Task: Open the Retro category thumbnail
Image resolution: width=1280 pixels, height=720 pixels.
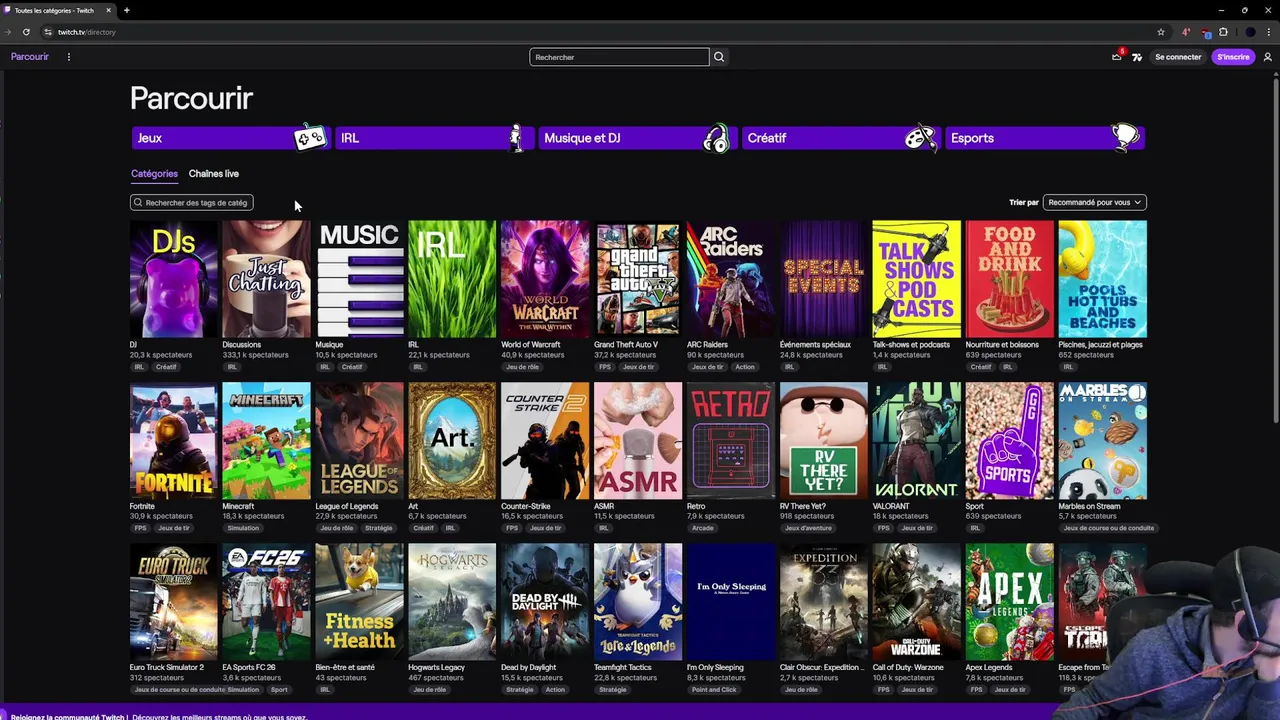Action: 731,441
